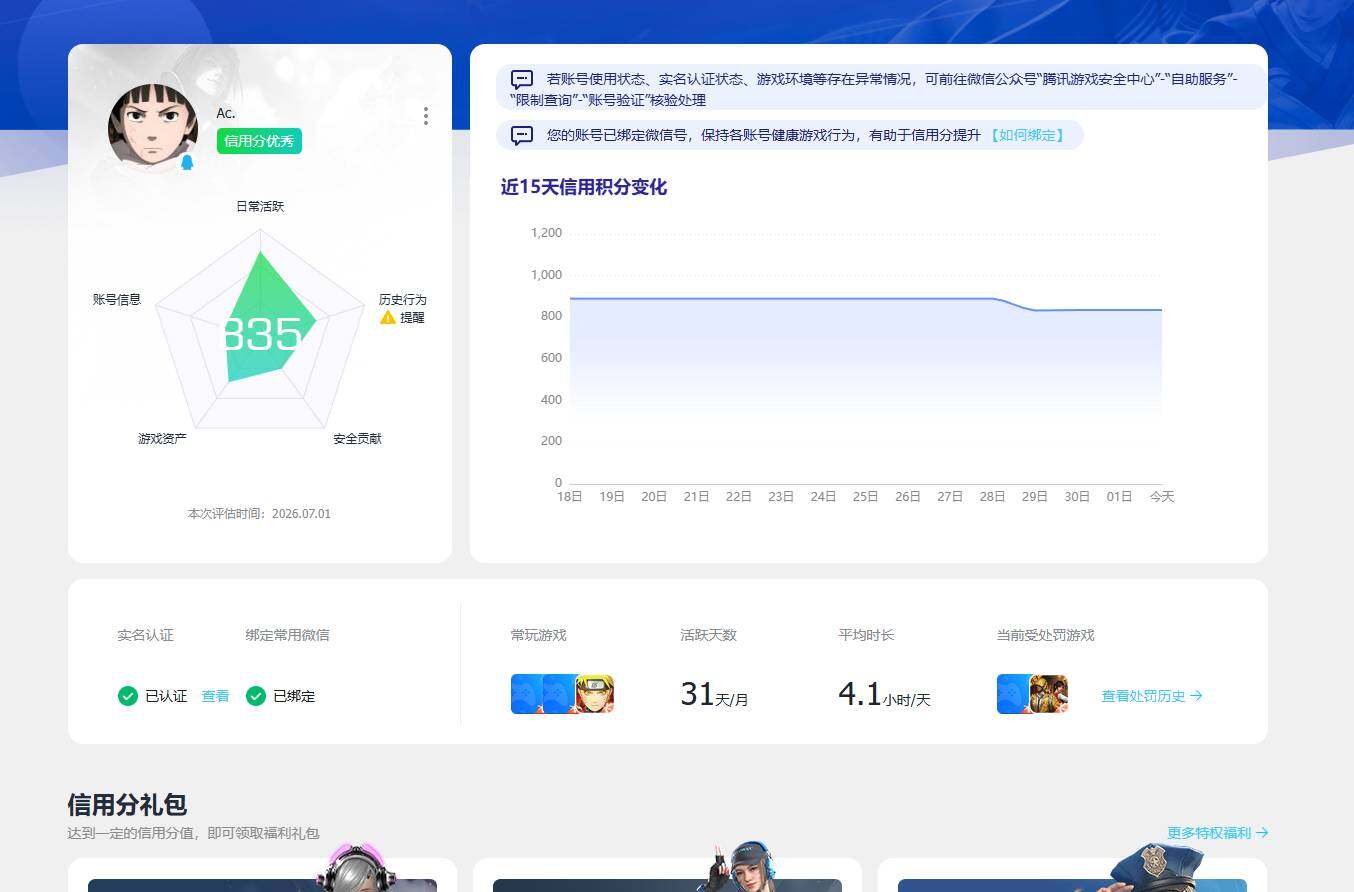Select the 历史行为 radar axis label
This screenshot has width=1354, height=892.
click(403, 299)
